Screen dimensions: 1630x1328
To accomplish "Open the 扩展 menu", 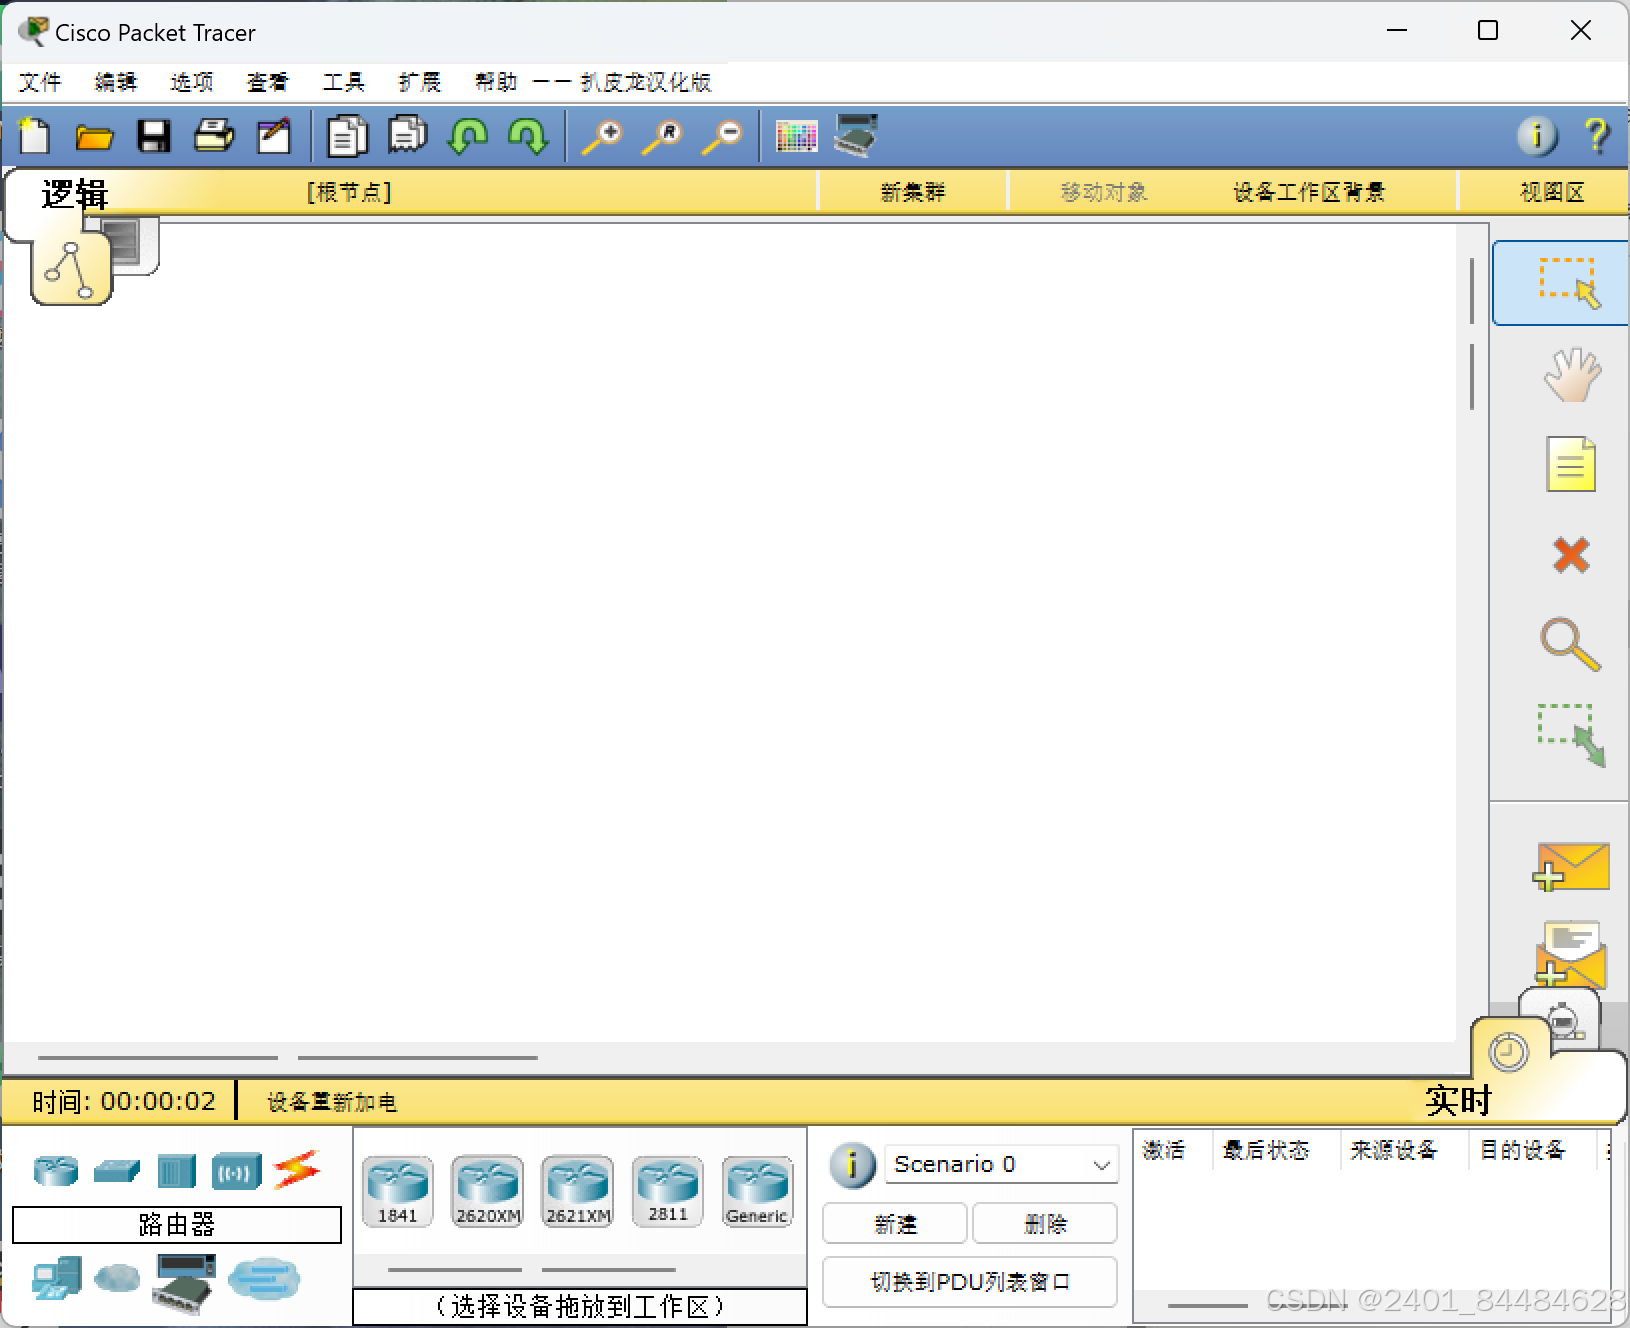I will tap(420, 82).
